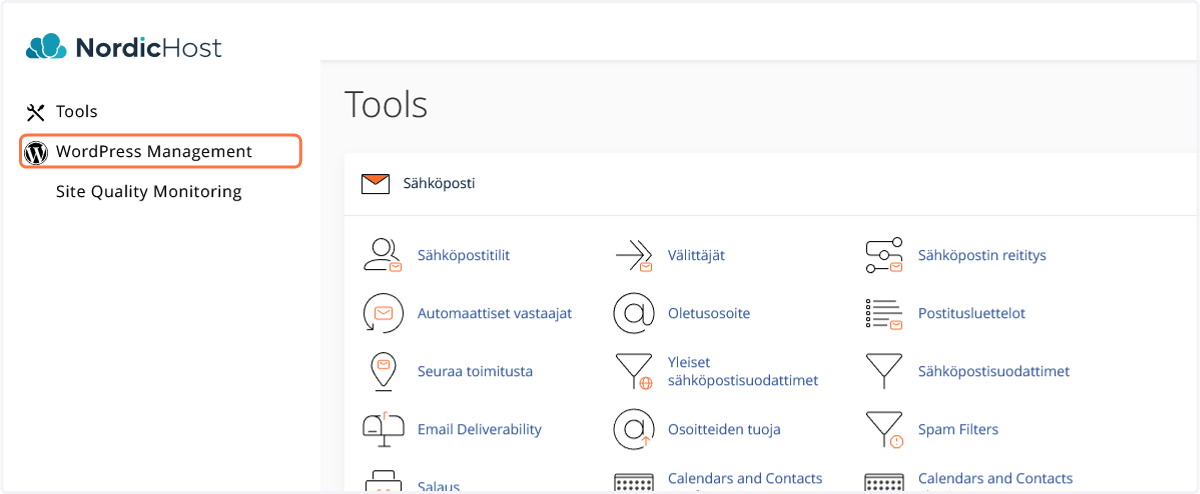Viewport: 1200px width, 494px height.
Task: Click the Yleiset sähköpostisuodattimet funnel icon
Action: [633, 371]
